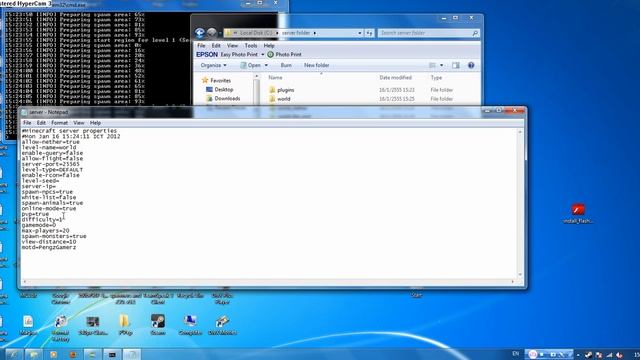The height and width of the screenshot is (360, 640).
Task: Click Explorer refresh button beside address bar
Action: (x=369, y=33)
